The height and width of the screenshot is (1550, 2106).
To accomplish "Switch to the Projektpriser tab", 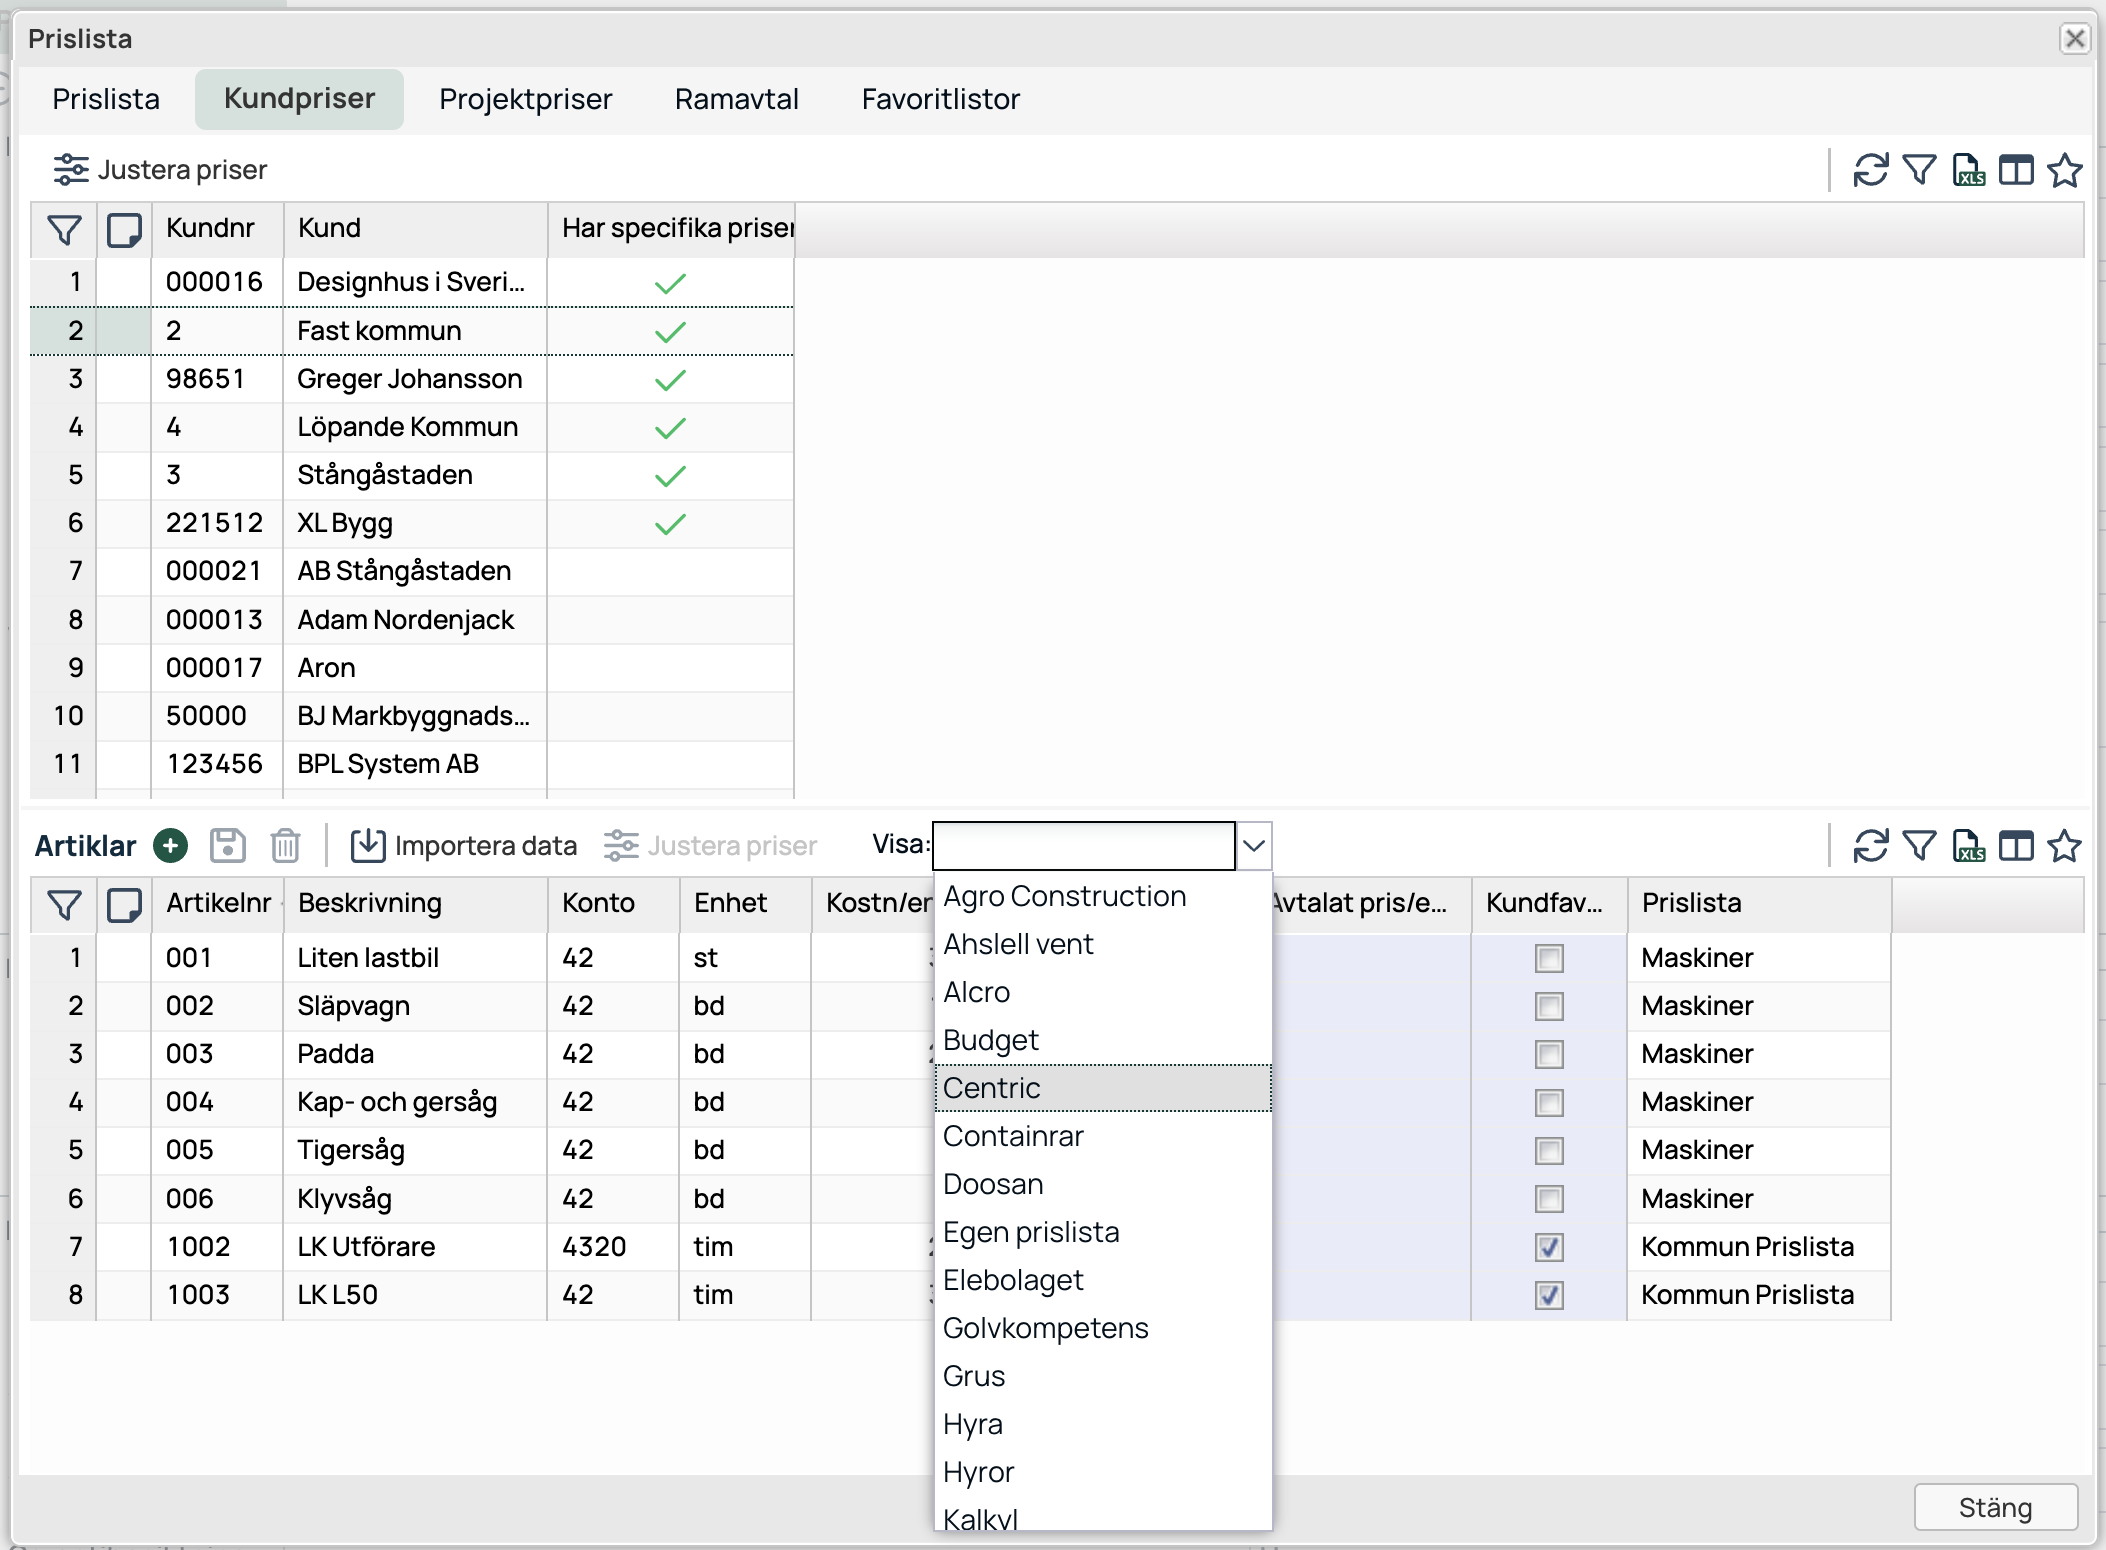I will click(525, 99).
